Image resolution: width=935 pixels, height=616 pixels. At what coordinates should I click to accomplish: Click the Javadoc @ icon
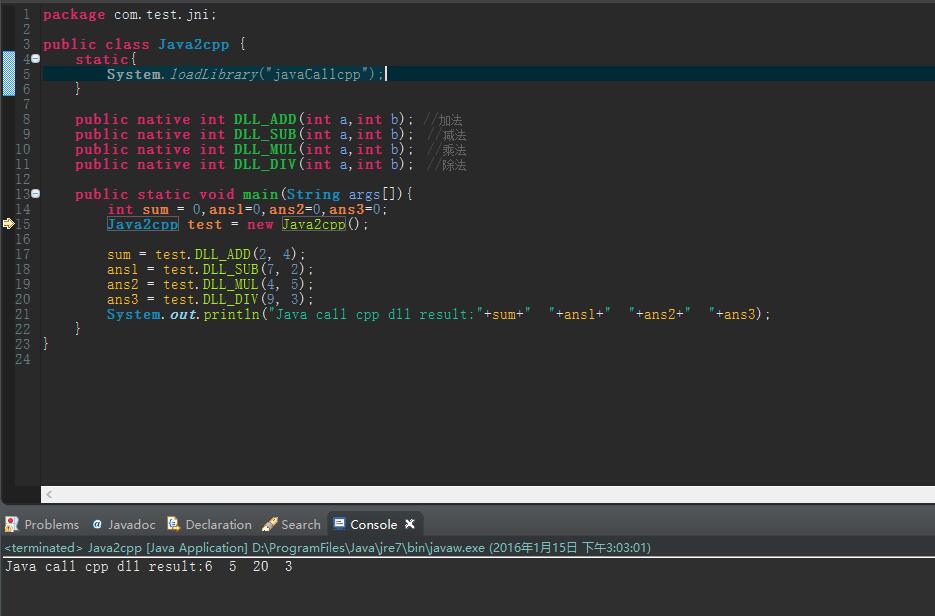[97, 524]
